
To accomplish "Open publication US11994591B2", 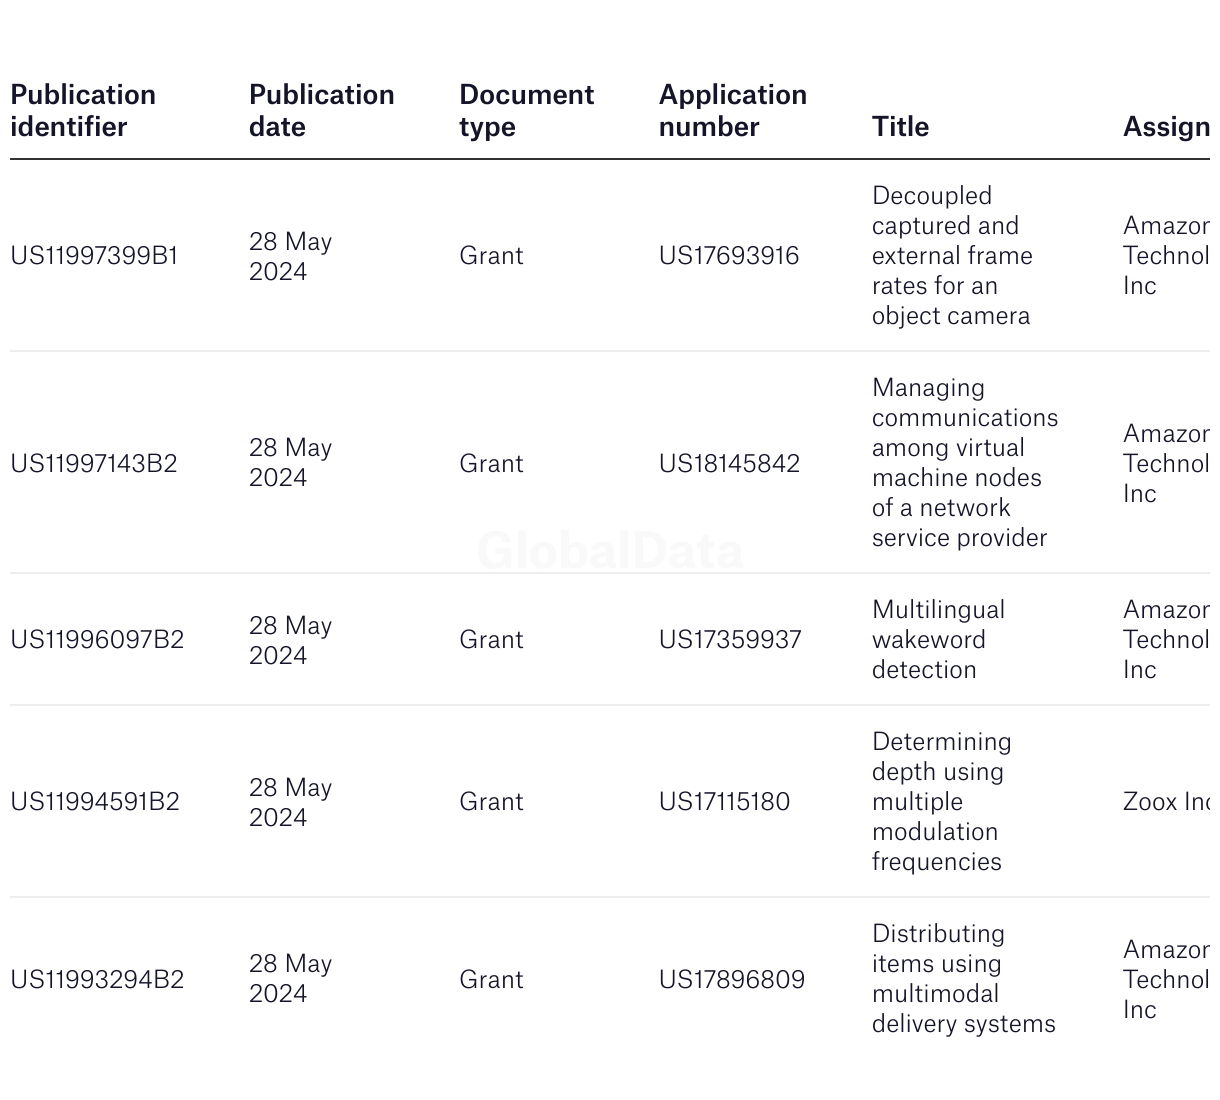I will click(x=95, y=802).
